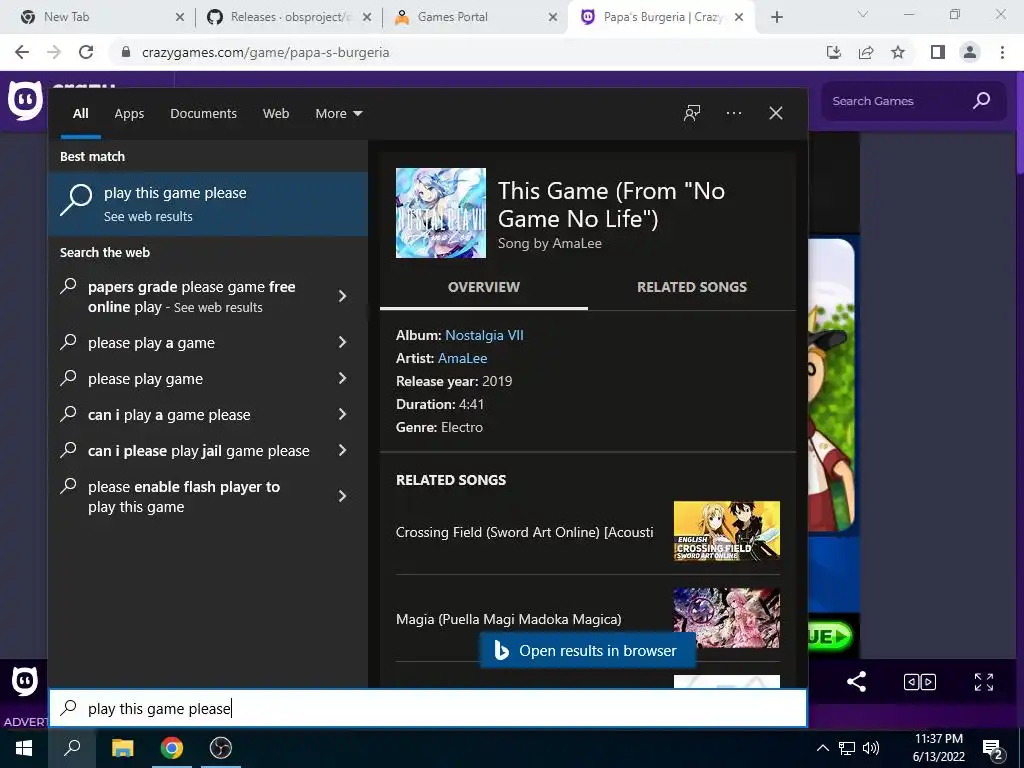Click in the Windows search text box
The height and width of the screenshot is (768, 1024).
tap(428, 708)
